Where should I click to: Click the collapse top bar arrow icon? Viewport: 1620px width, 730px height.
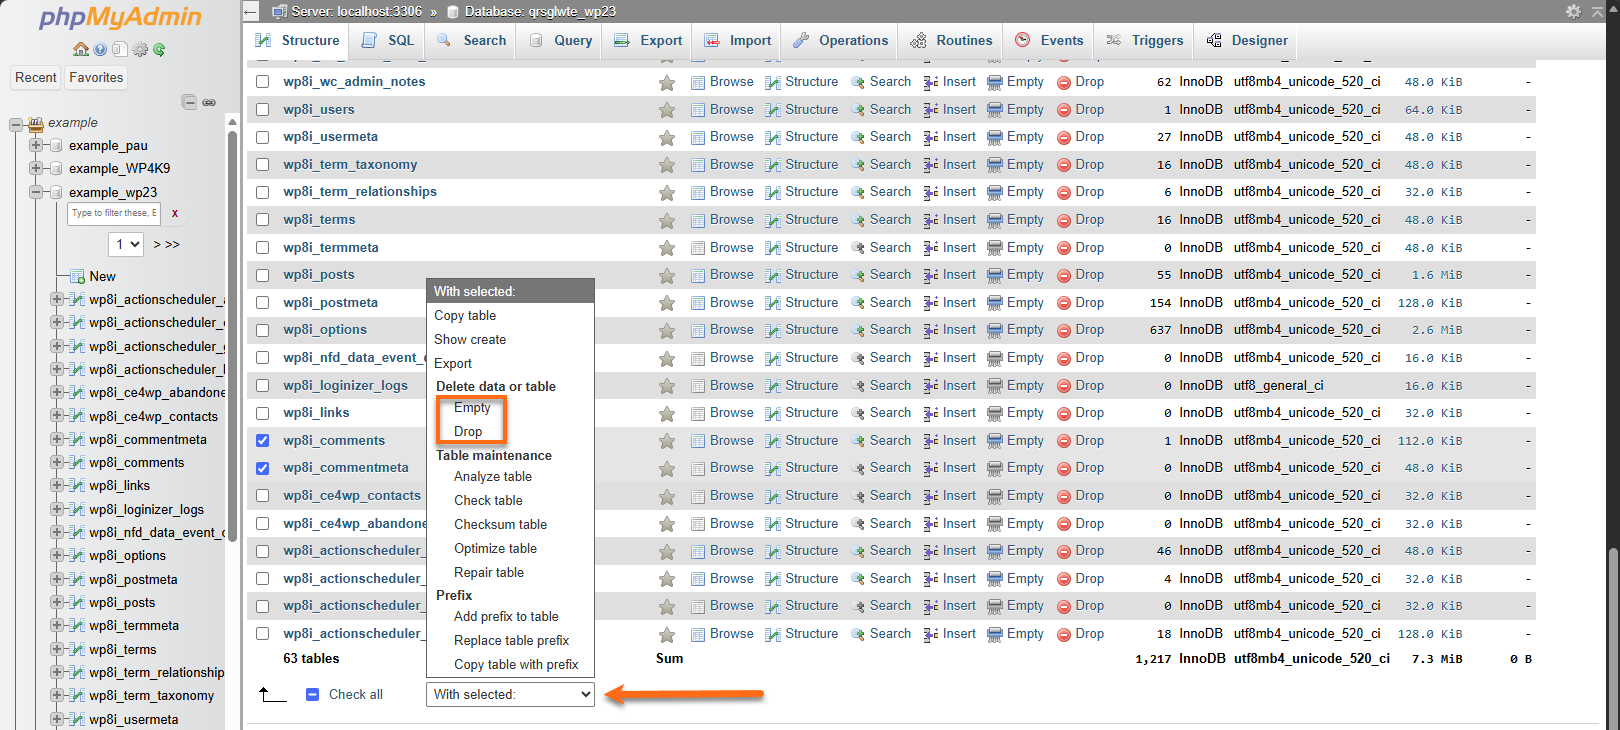(1598, 11)
